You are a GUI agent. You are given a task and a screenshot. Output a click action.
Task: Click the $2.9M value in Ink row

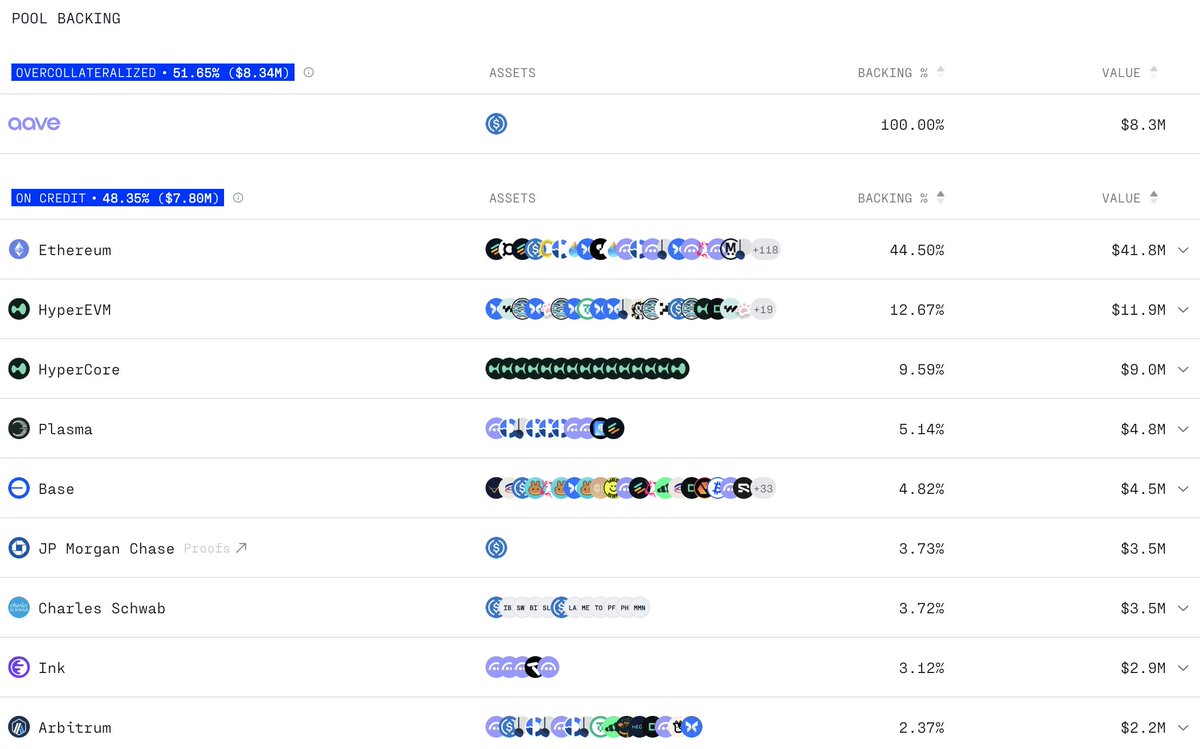pyautogui.click(x=1143, y=668)
